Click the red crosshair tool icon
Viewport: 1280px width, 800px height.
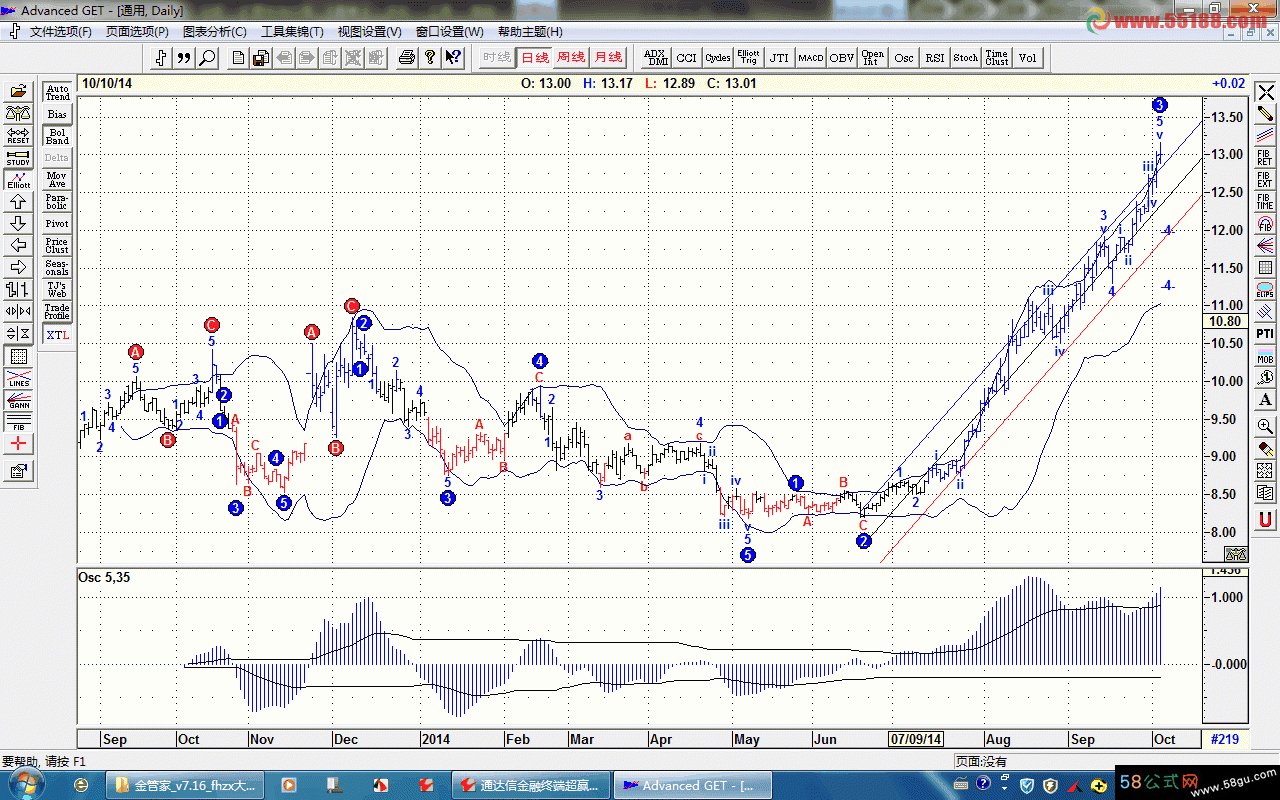tap(18, 444)
